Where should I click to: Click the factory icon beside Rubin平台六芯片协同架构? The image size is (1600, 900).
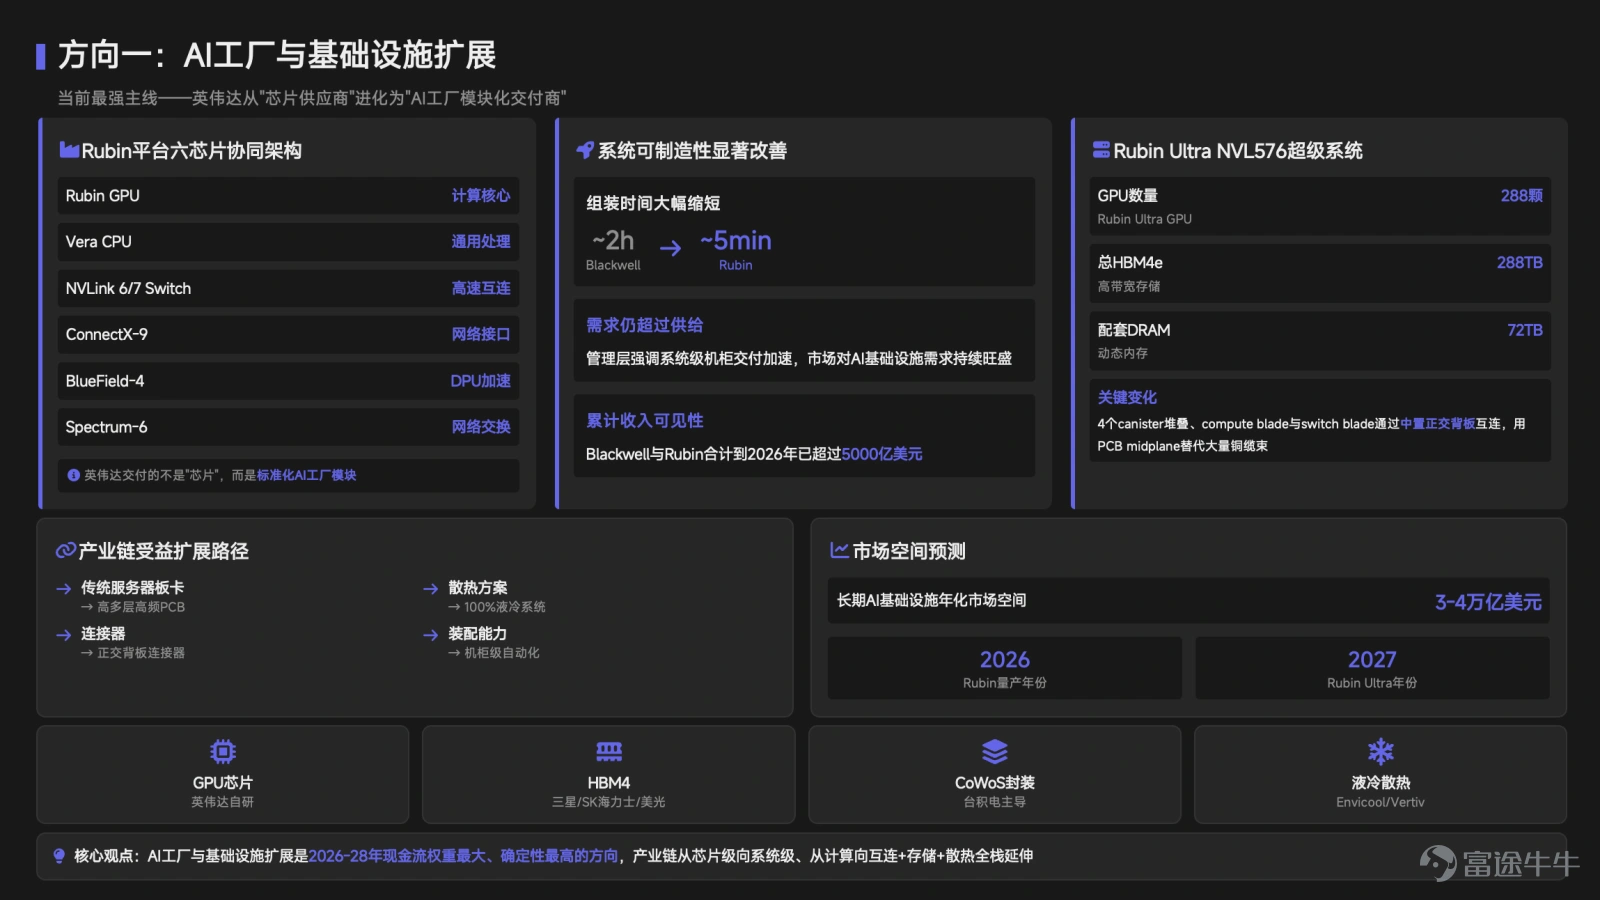(69, 150)
